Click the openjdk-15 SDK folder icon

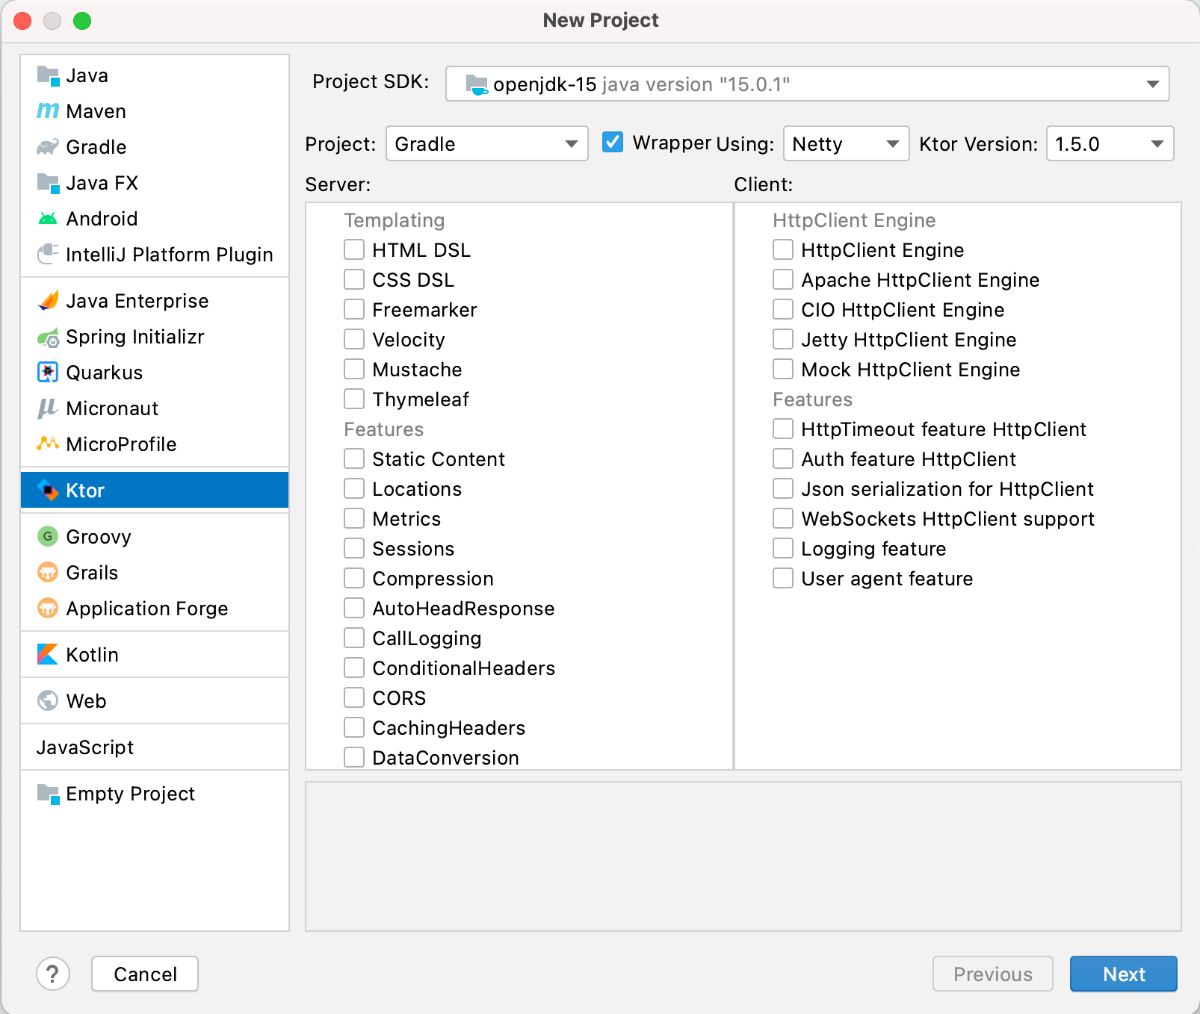tap(477, 84)
